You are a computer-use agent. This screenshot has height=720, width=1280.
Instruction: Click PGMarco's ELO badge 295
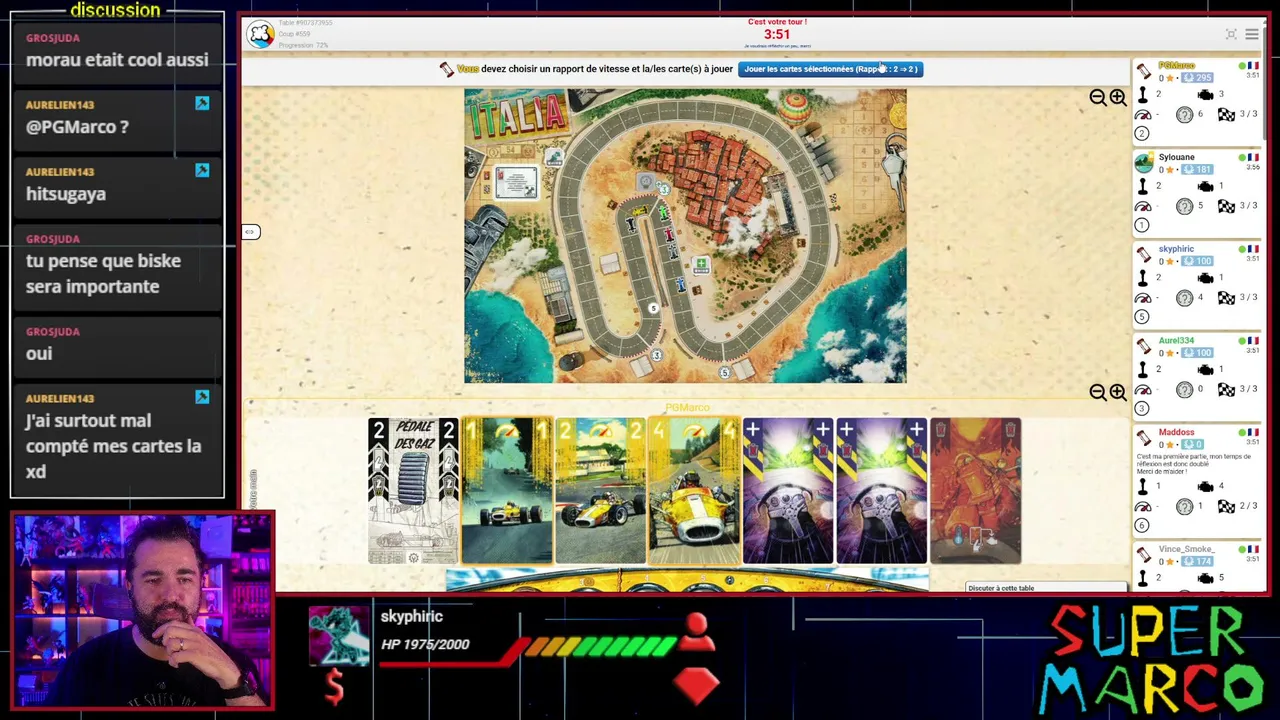(x=1196, y=78)
